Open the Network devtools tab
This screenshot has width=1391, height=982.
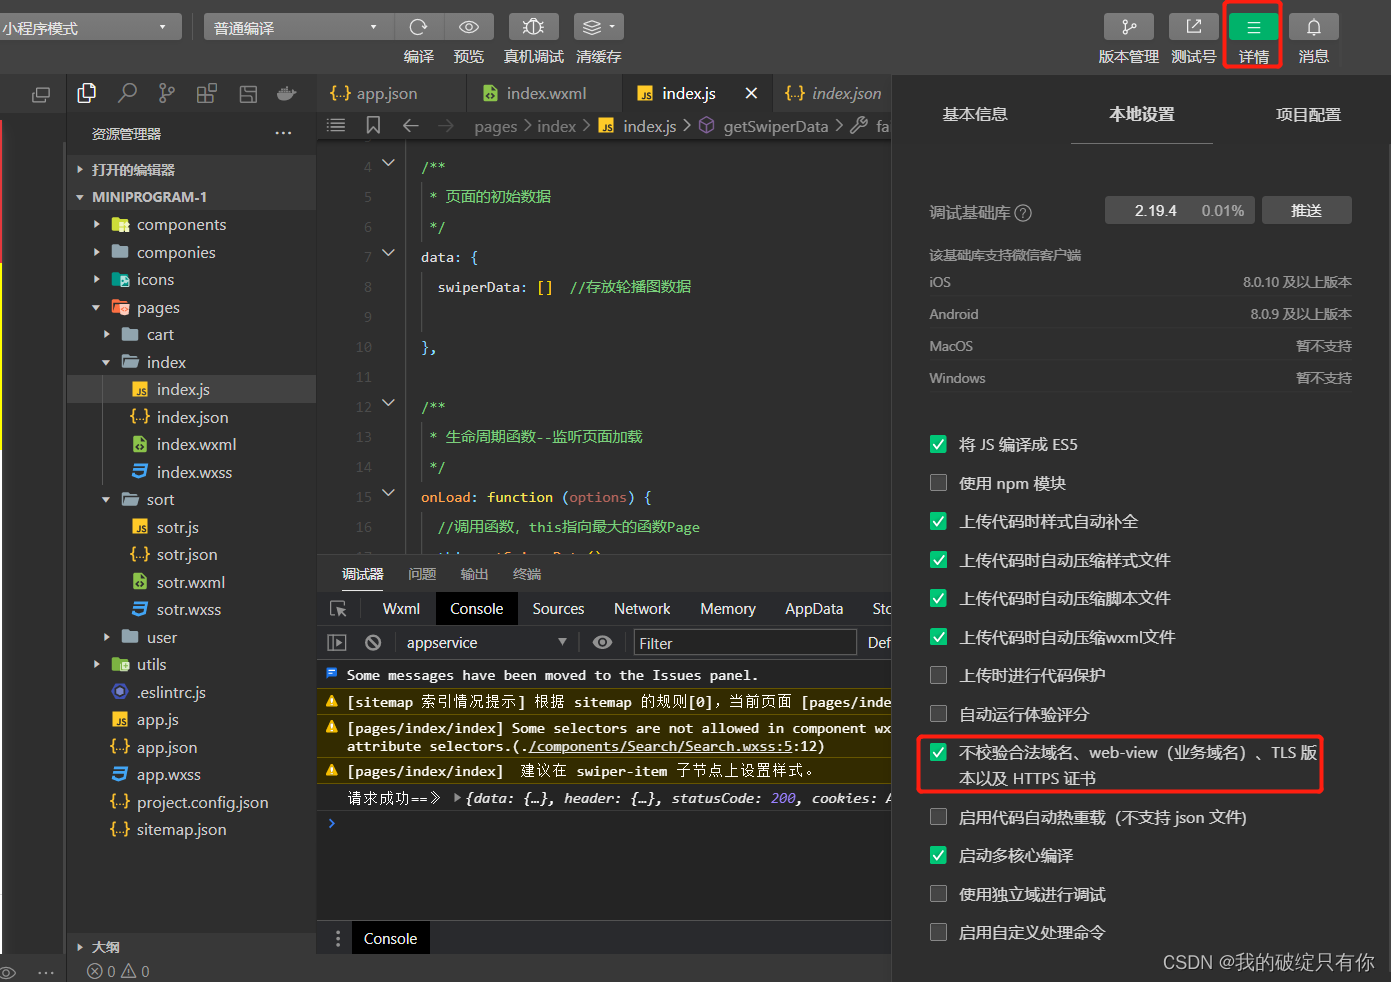(642, 609)
